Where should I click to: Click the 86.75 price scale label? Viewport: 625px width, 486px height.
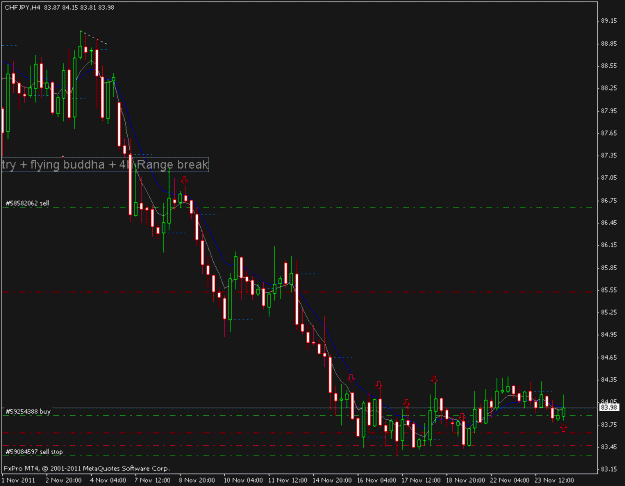608,201
